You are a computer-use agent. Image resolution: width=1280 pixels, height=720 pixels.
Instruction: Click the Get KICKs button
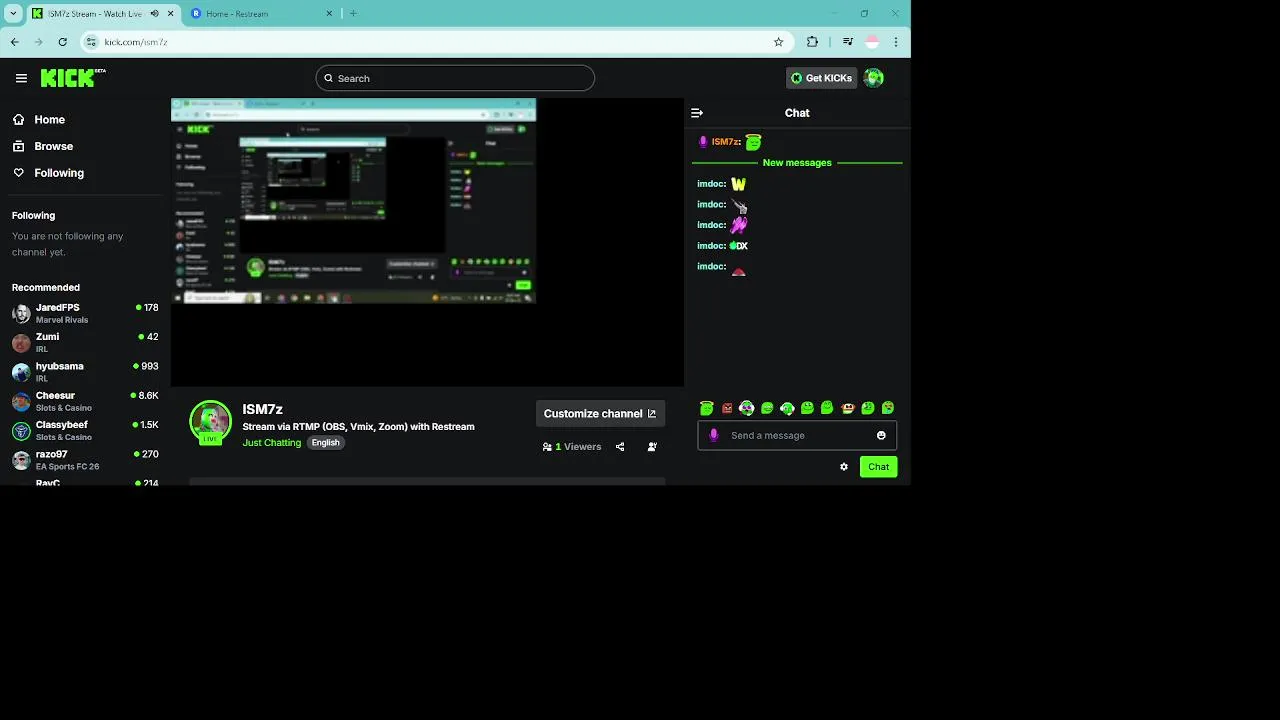tap(821, 78)
